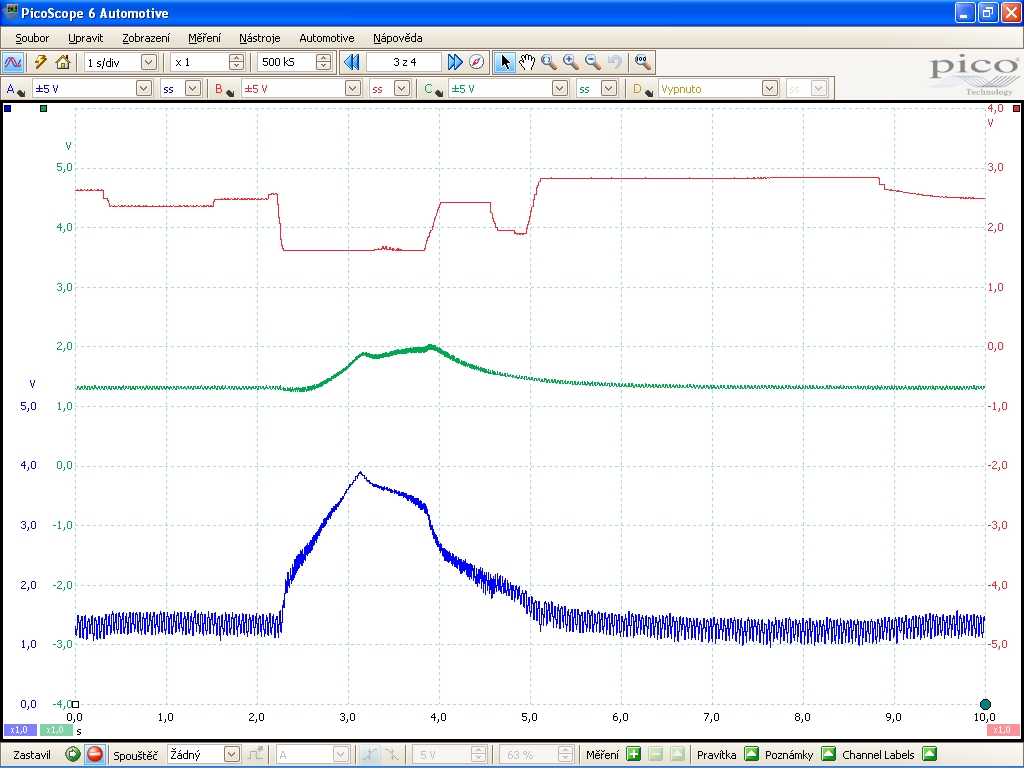This screenshot has height=768, width=1024.
Task: Click the home setup icon
Action: tap(63, 62)
